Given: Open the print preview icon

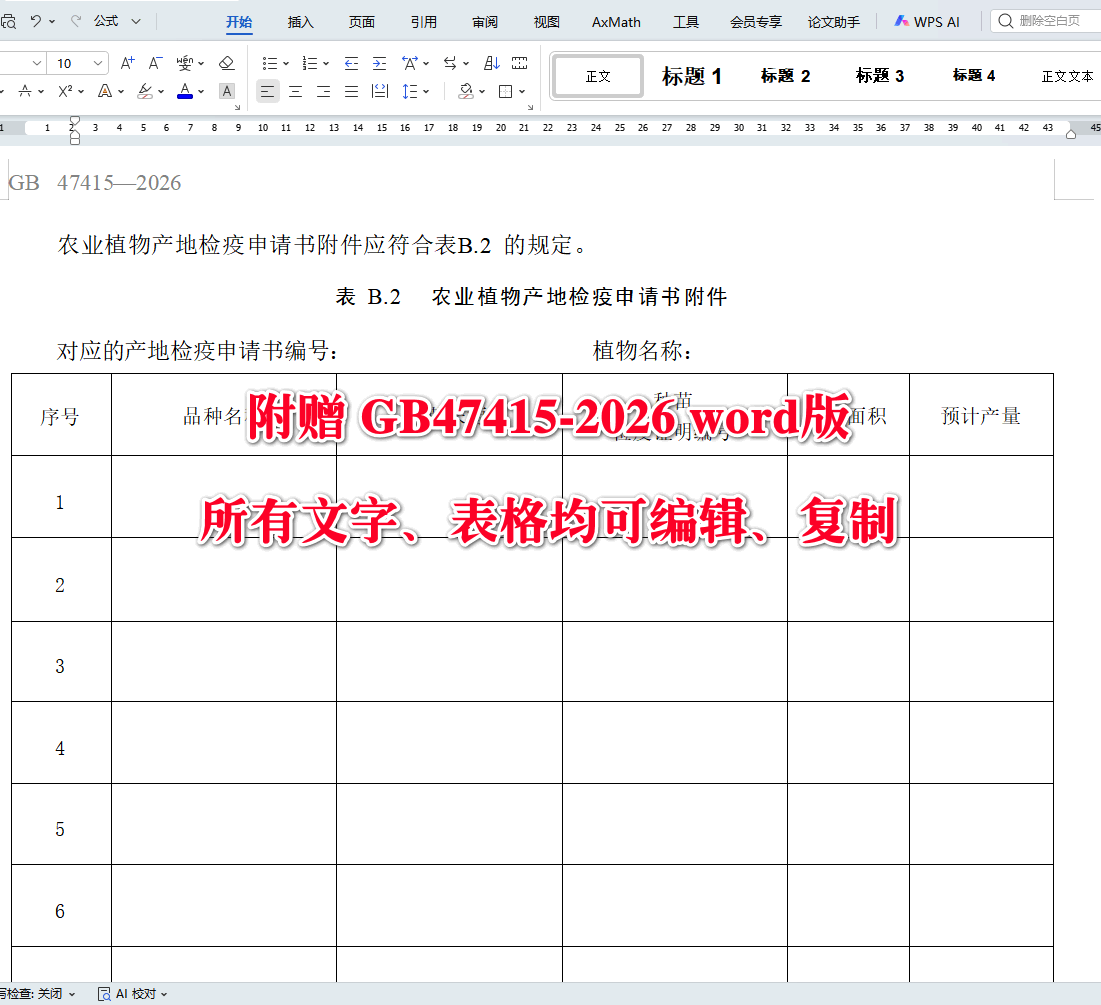Looking at the screenshot, I should click(x=8, y=22).
